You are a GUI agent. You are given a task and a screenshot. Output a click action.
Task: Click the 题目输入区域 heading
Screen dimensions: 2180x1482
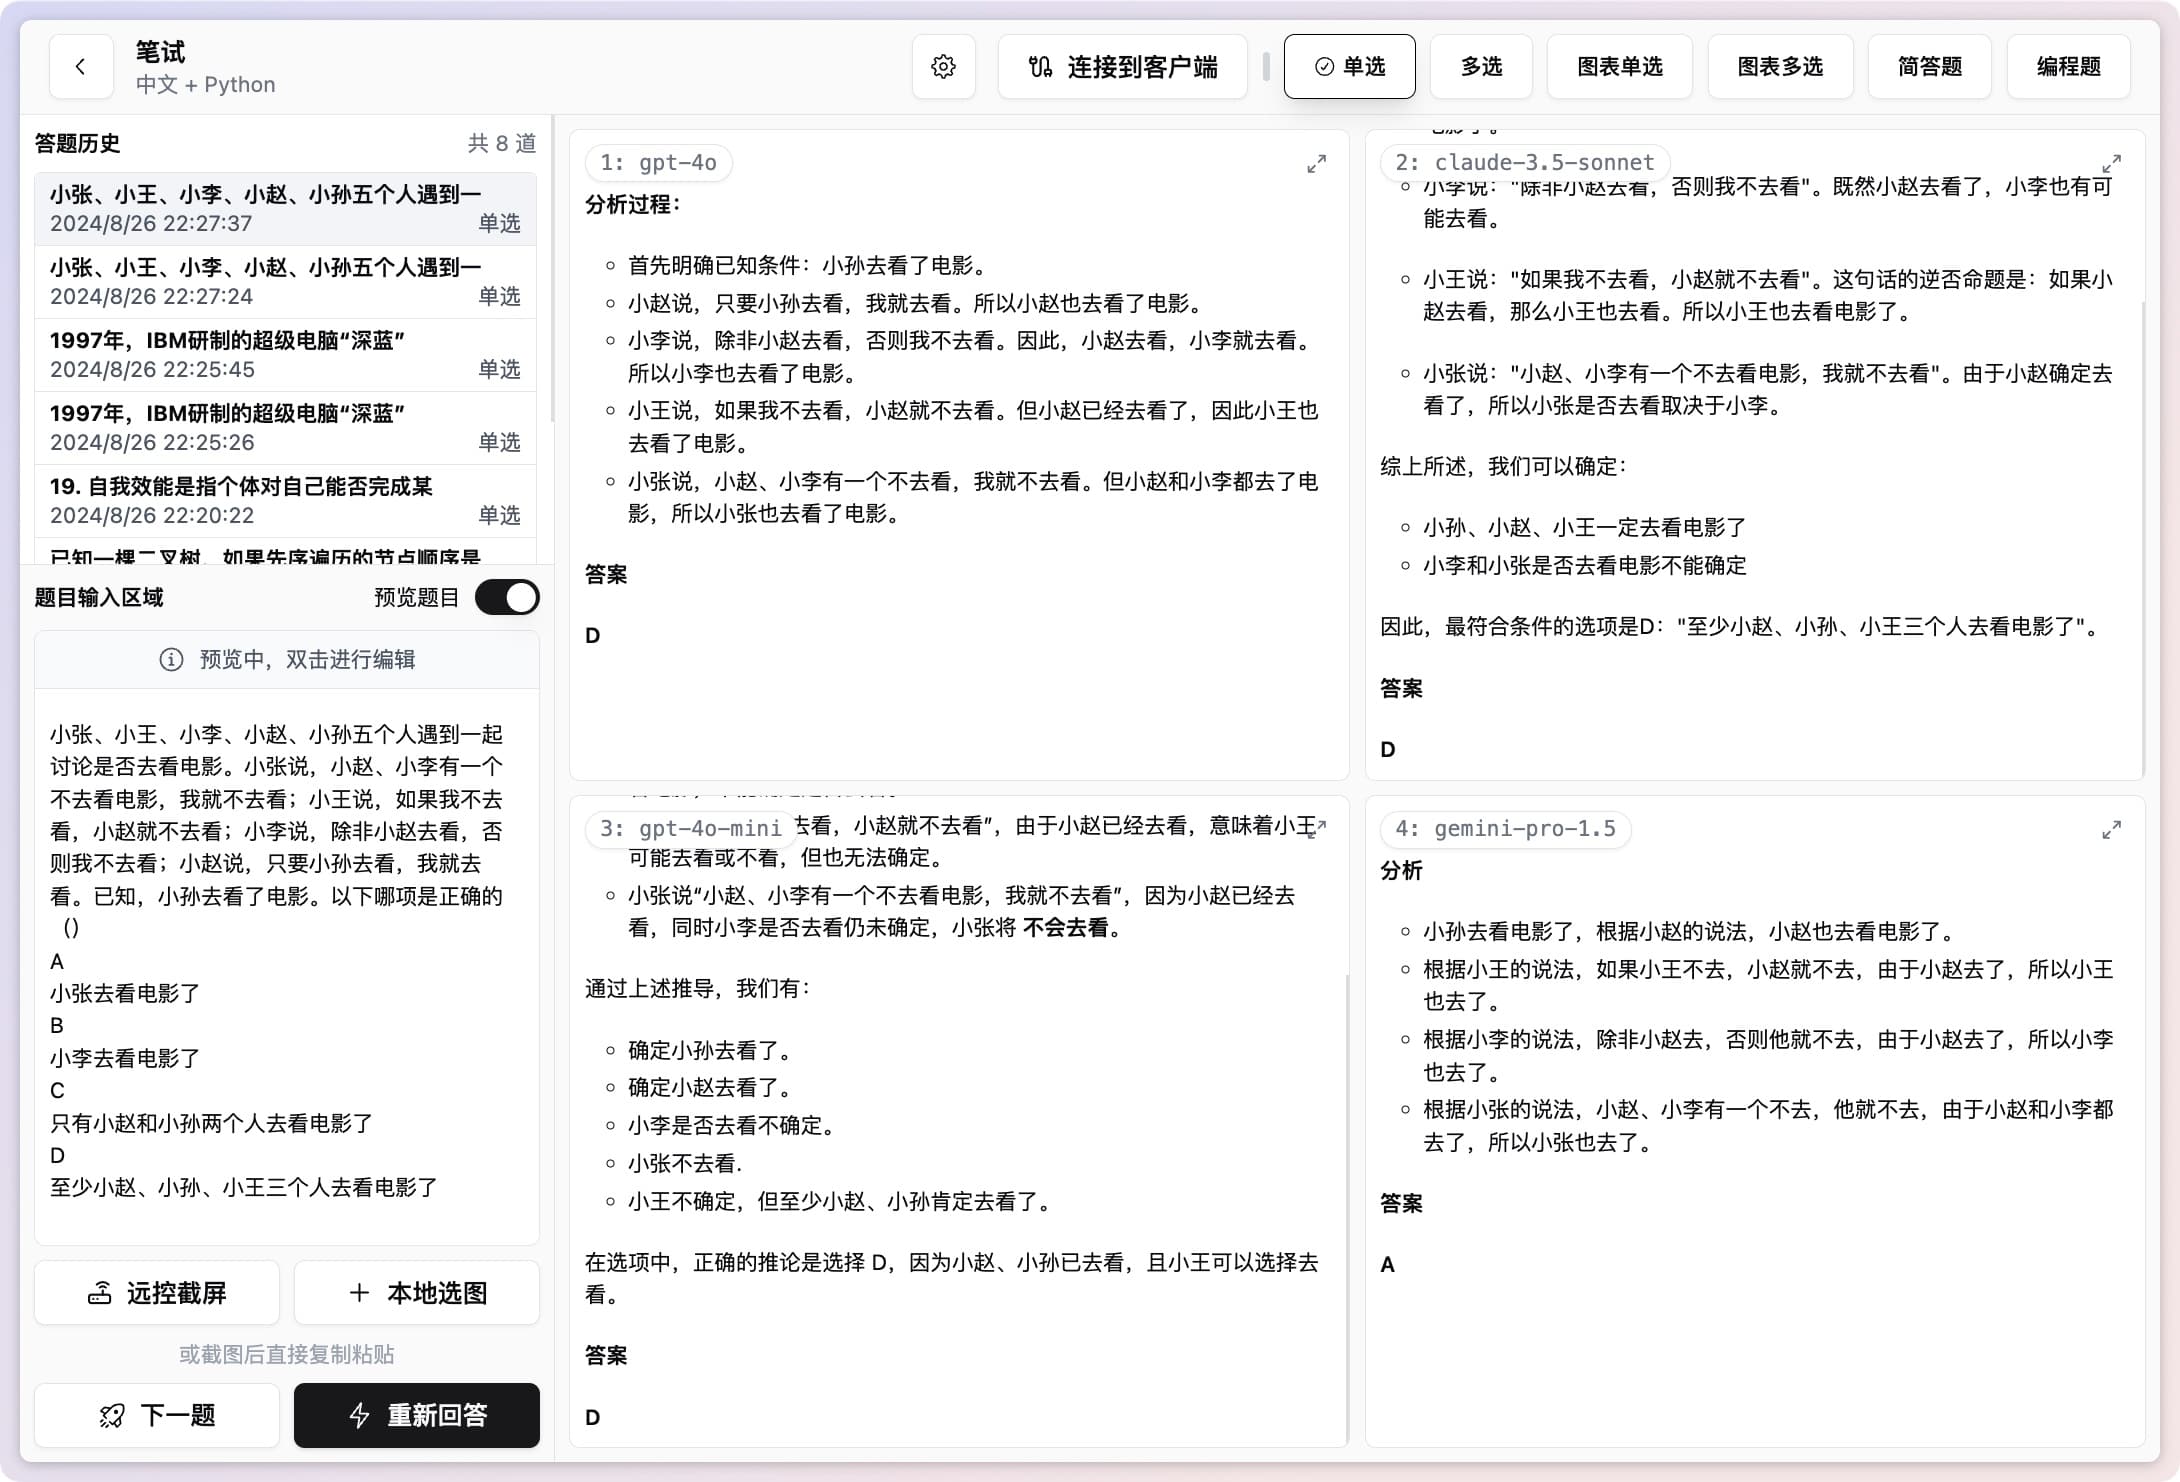99,598
